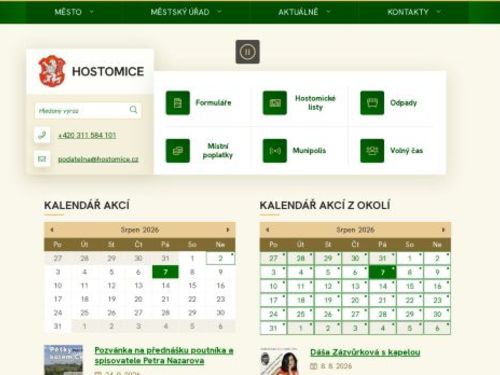The height and width of the screenshot is (375, 500).
Task: Select day 26 in Kalendář akcí
Action: (x=111, y=313)
